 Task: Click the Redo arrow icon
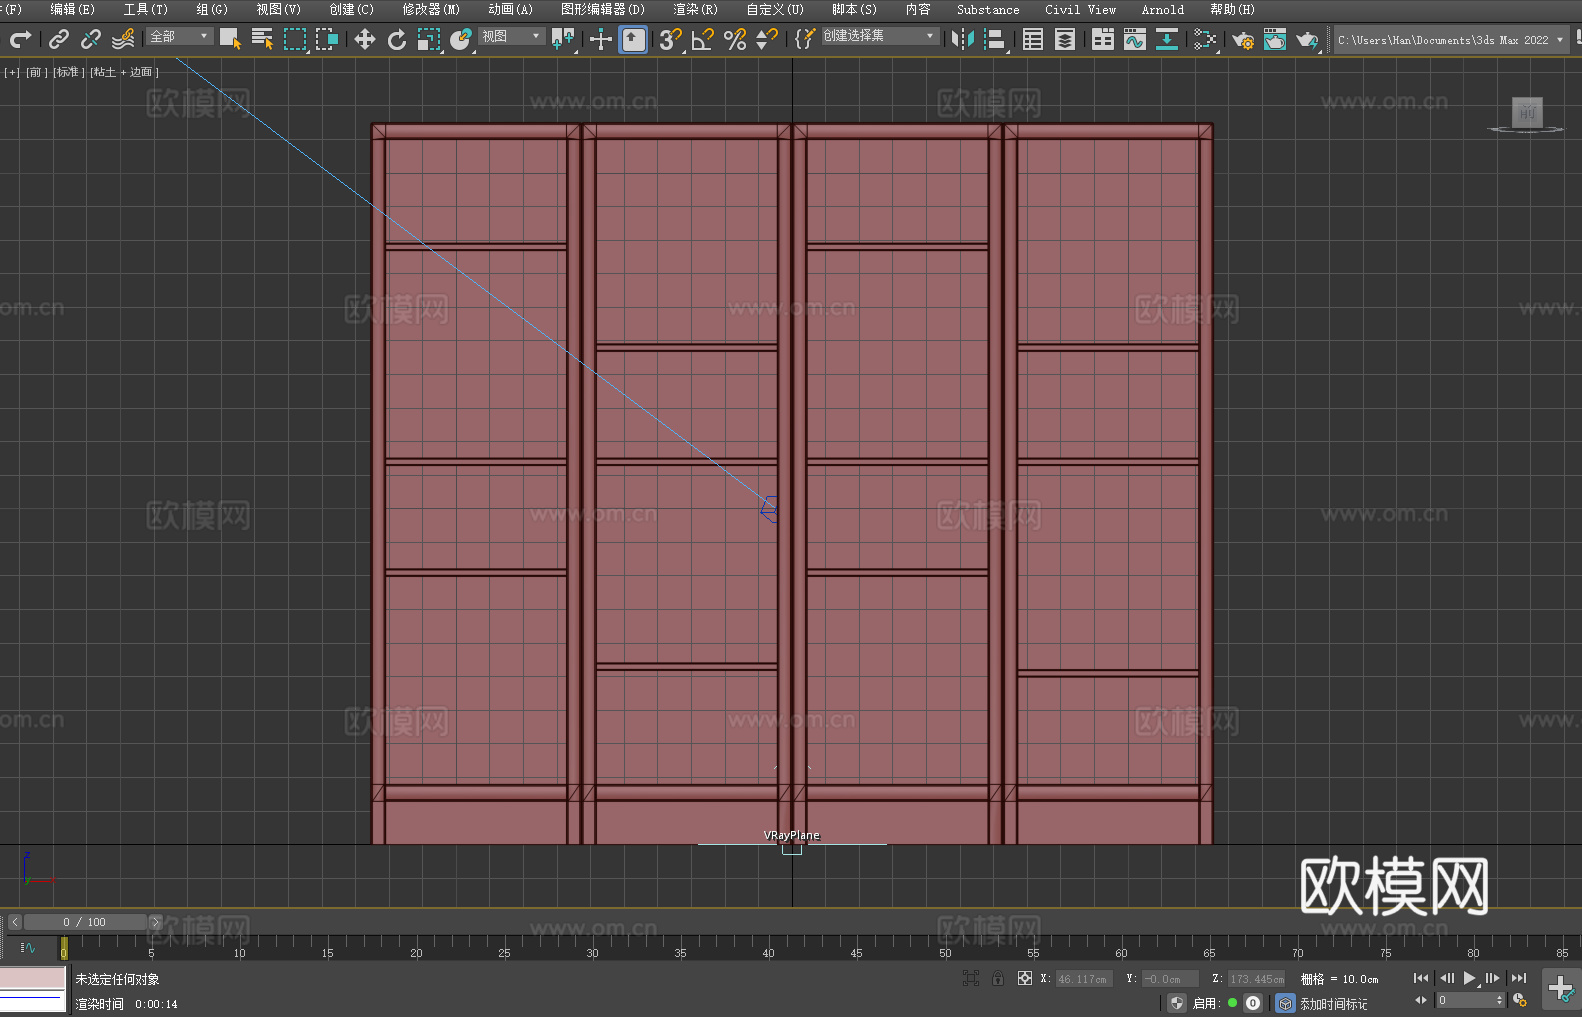tap(20, 39)
